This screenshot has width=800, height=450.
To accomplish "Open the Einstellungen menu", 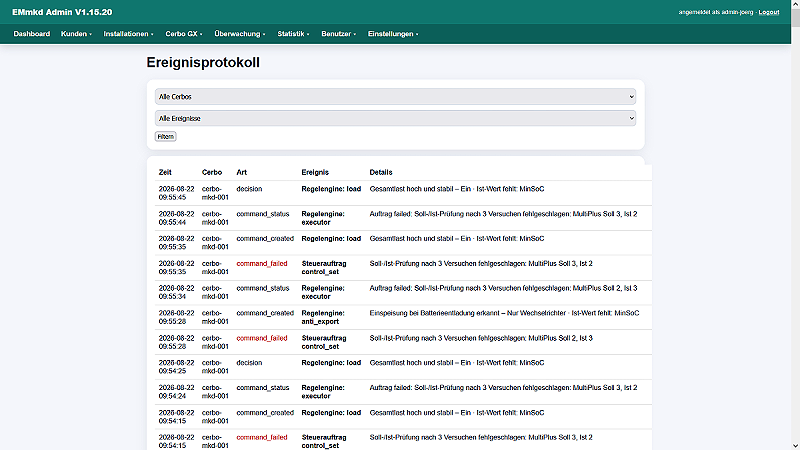I will [x=393, y=34].
